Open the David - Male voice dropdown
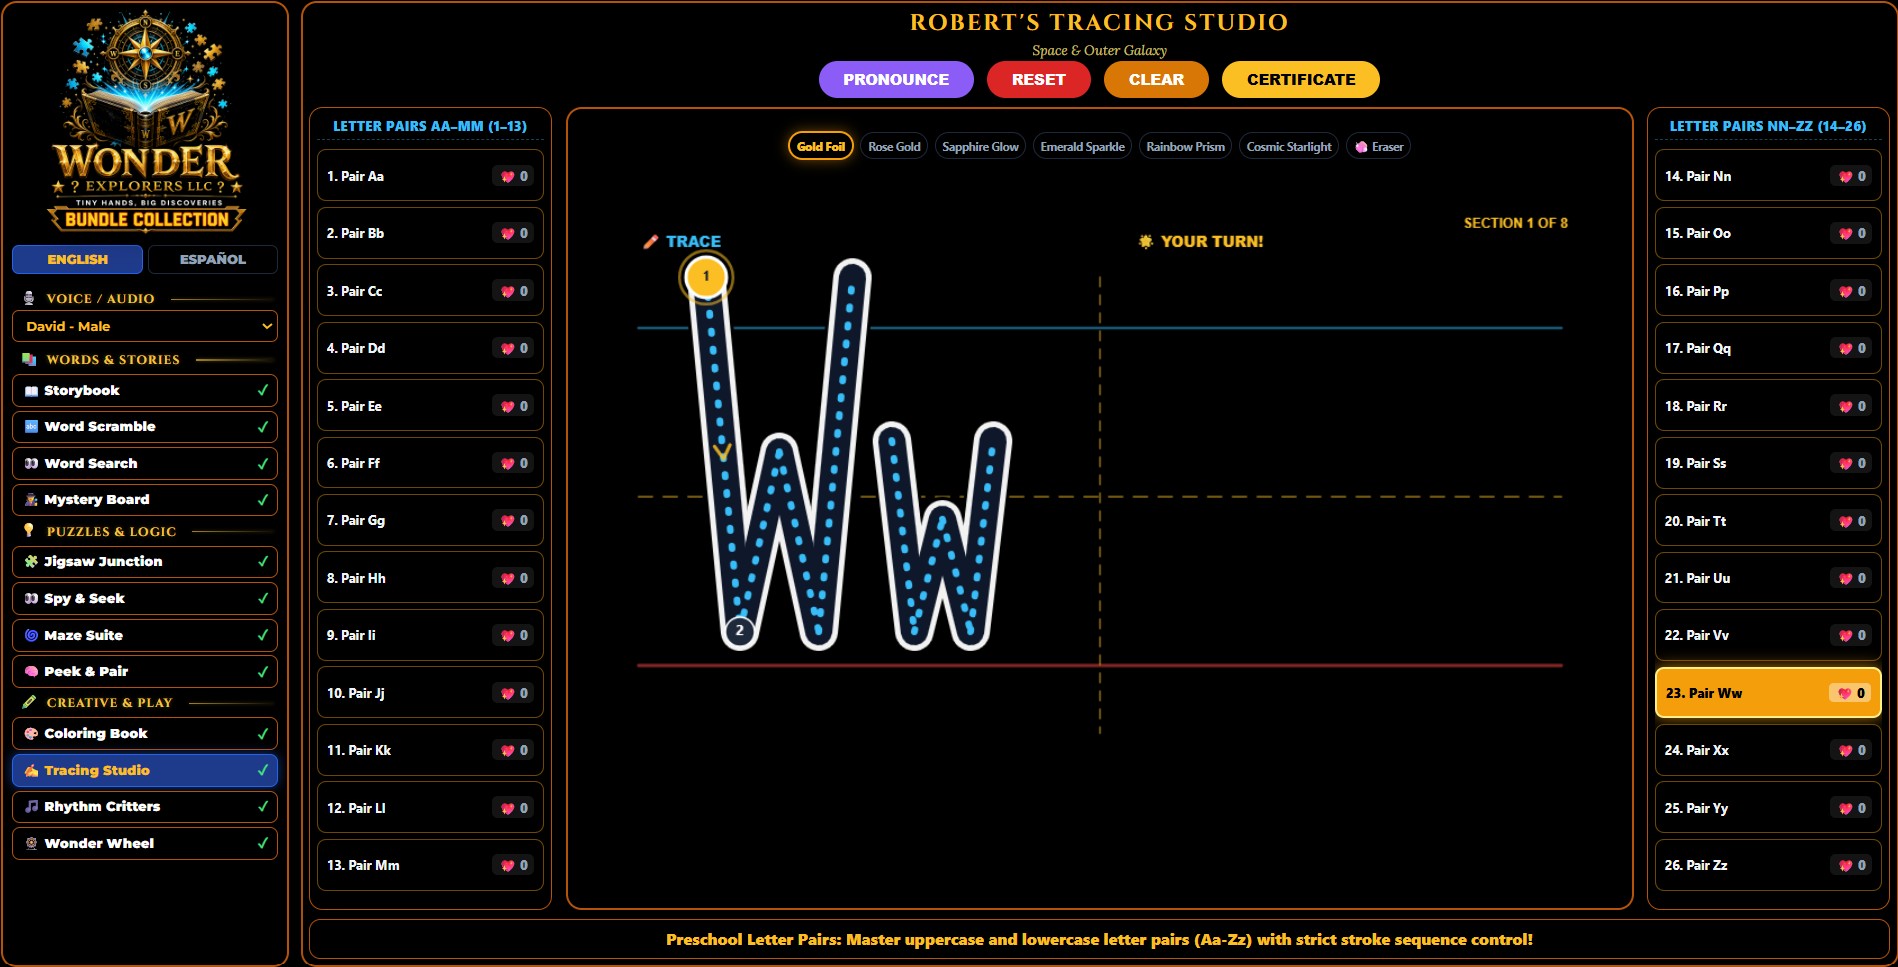Screen dimensions: 1898x967 point(145,326)
